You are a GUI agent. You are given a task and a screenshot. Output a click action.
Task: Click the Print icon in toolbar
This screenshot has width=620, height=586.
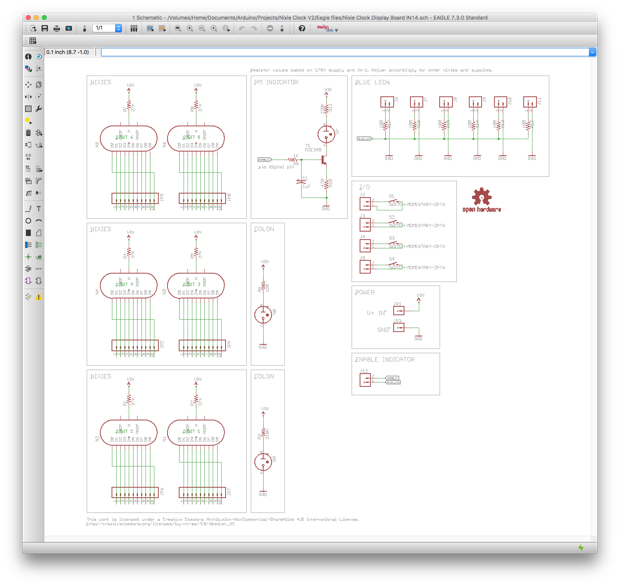pyautogui.click(x=57, y=28)
